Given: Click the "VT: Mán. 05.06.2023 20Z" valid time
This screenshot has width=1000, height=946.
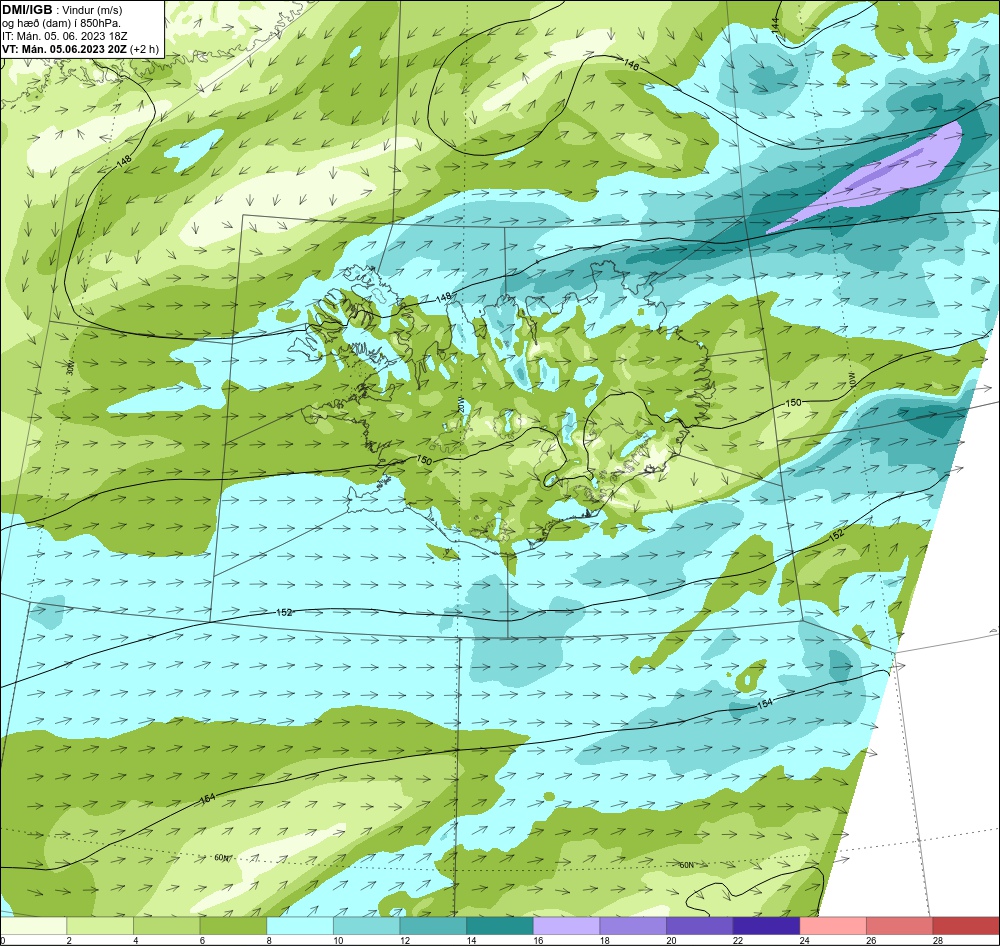Looking at the screenshot, I should [64, 49].
